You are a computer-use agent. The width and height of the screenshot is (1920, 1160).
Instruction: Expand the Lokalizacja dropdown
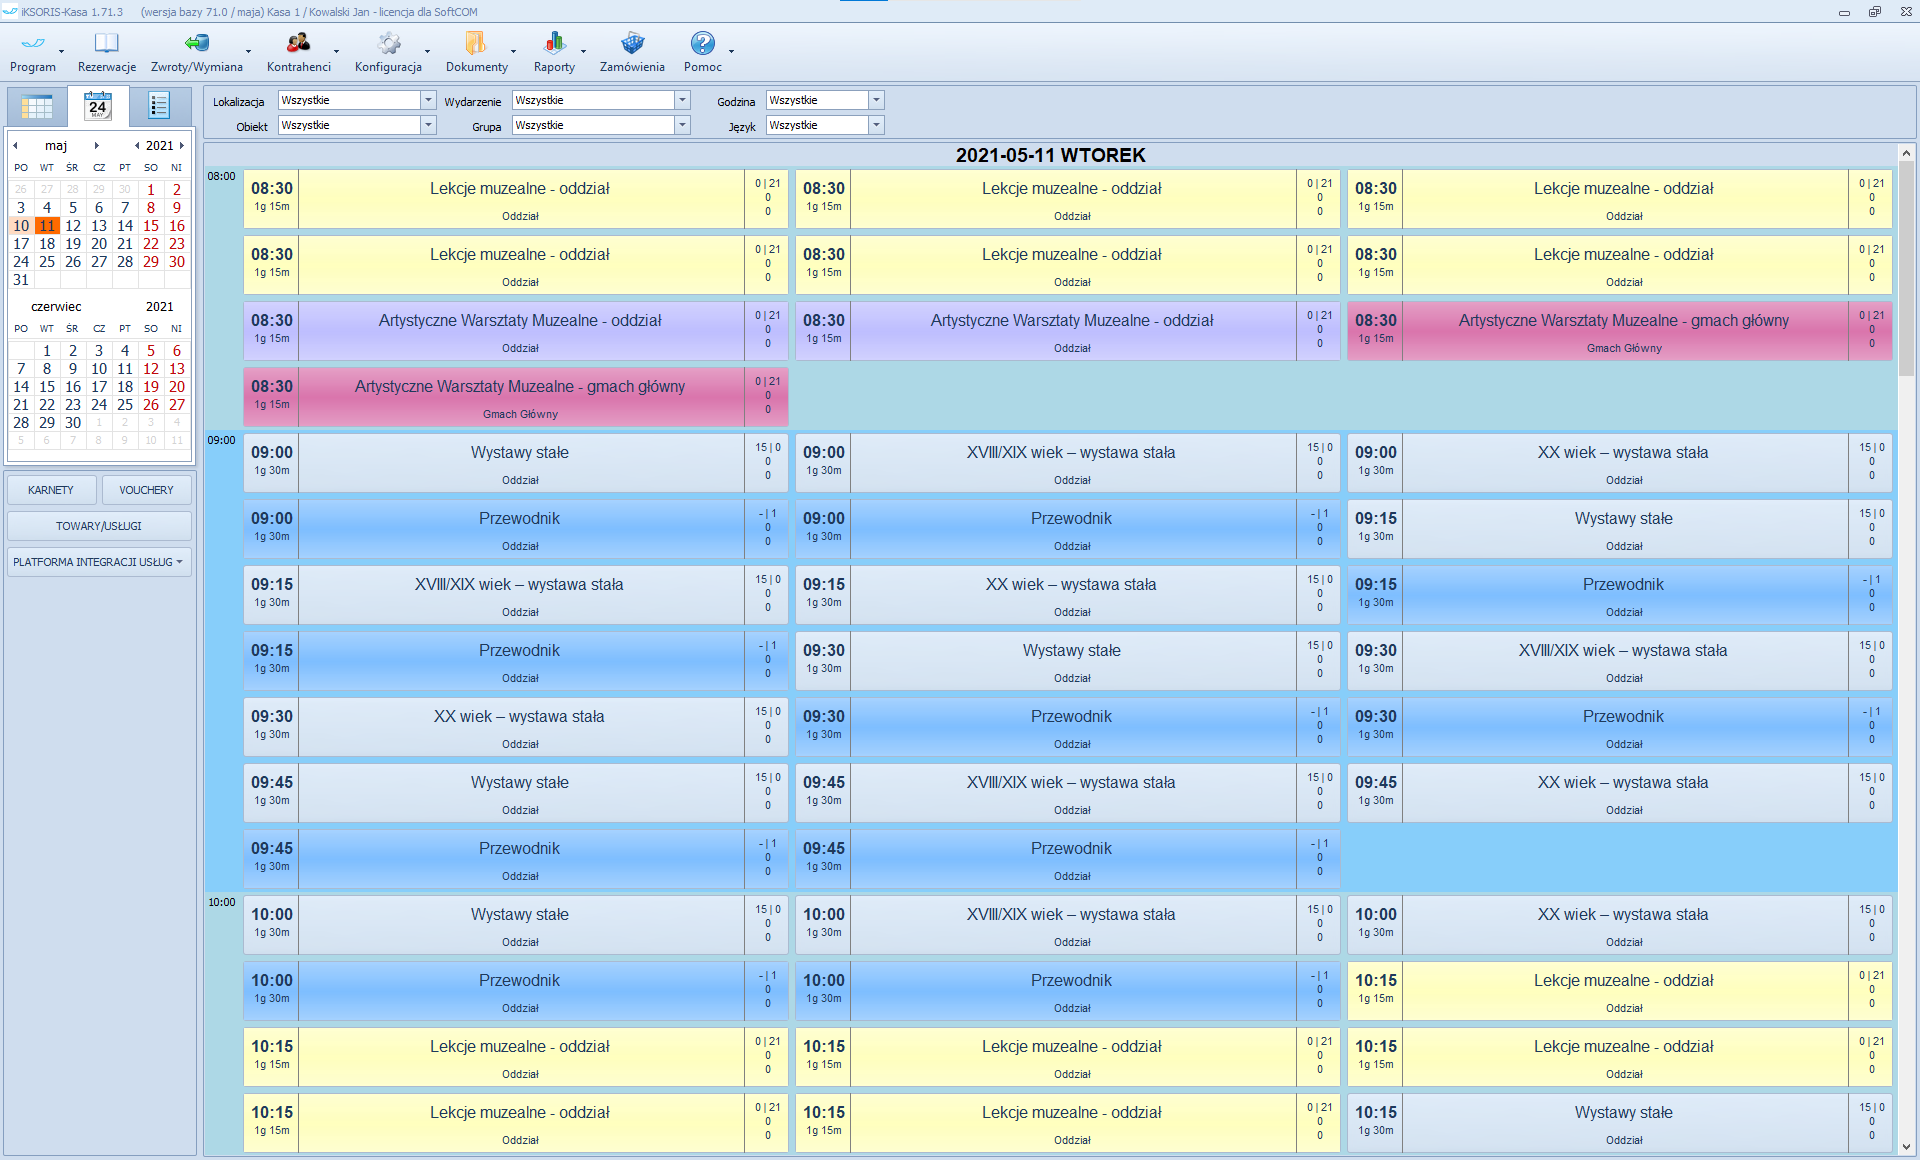[428, 100]
